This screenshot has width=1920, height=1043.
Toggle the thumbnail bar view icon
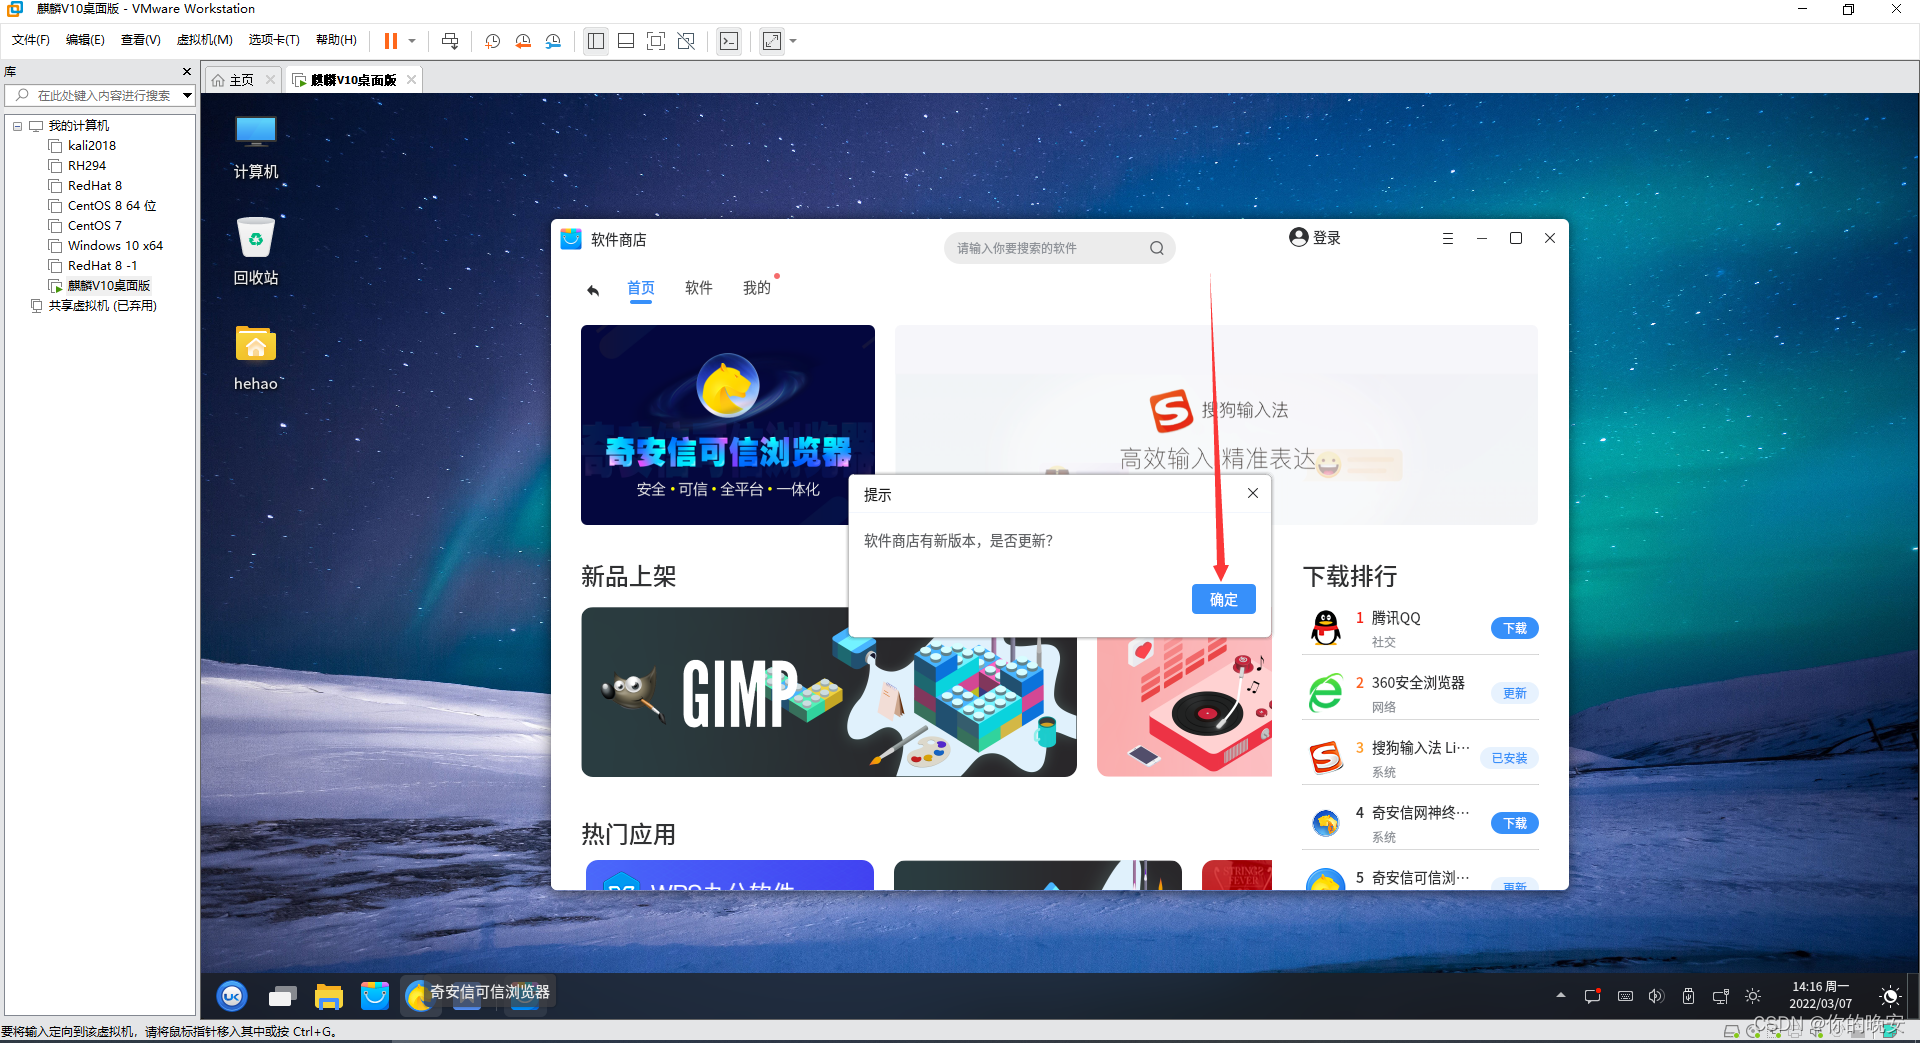tap(626, 41)
